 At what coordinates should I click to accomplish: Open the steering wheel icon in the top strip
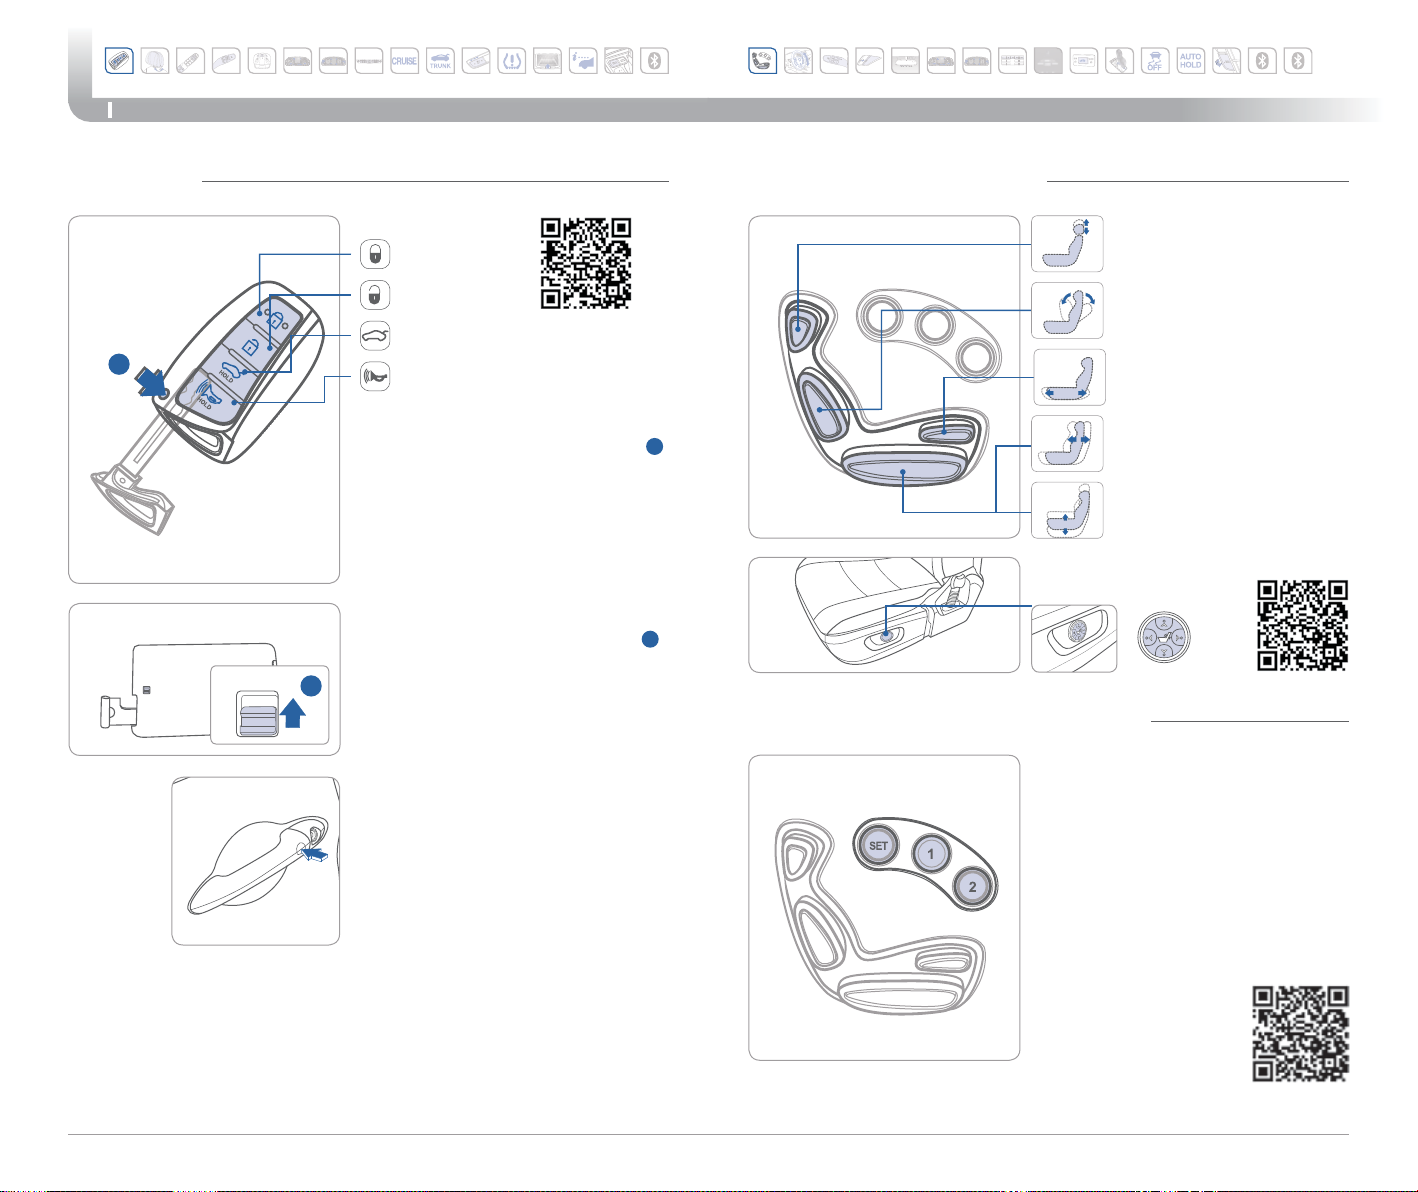[798, 61]
